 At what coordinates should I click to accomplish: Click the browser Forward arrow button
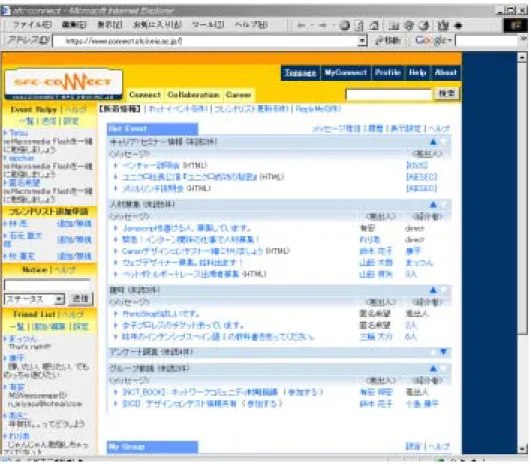pyautogui.click(x=322, y=25)
